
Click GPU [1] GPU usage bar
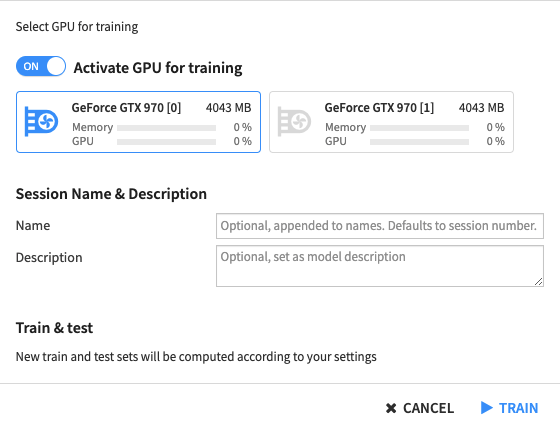click(x=419, y=142)
